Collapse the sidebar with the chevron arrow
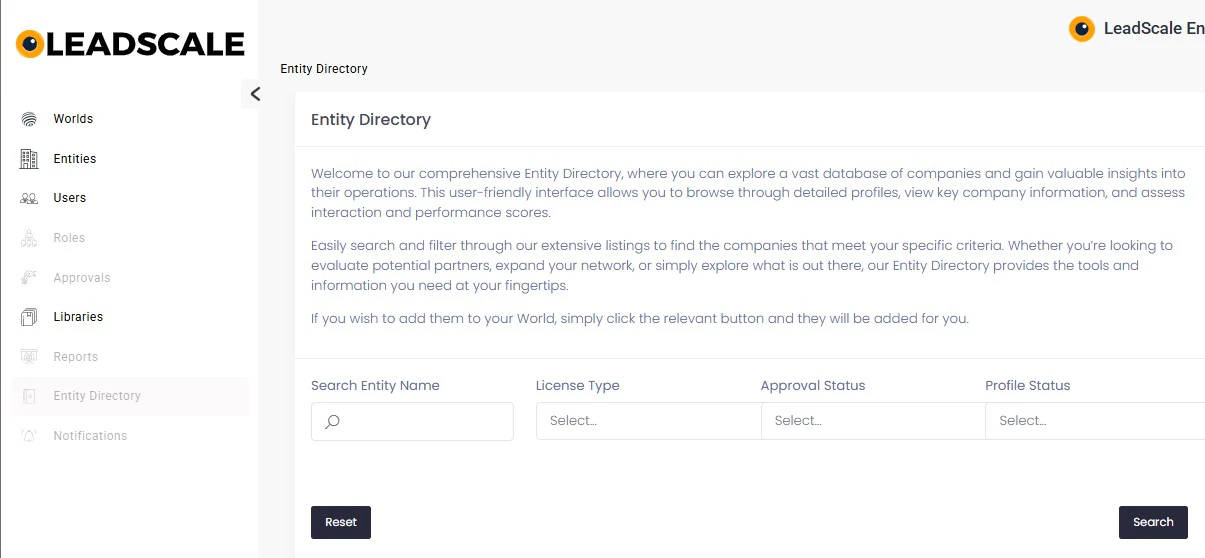Screen dimensions: 1205x558 255,94
